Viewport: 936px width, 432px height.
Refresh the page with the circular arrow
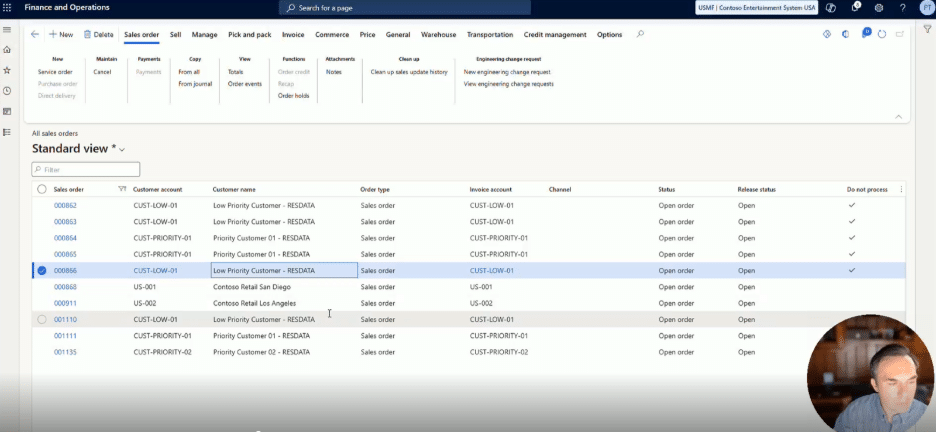click(x=882, y=35)
